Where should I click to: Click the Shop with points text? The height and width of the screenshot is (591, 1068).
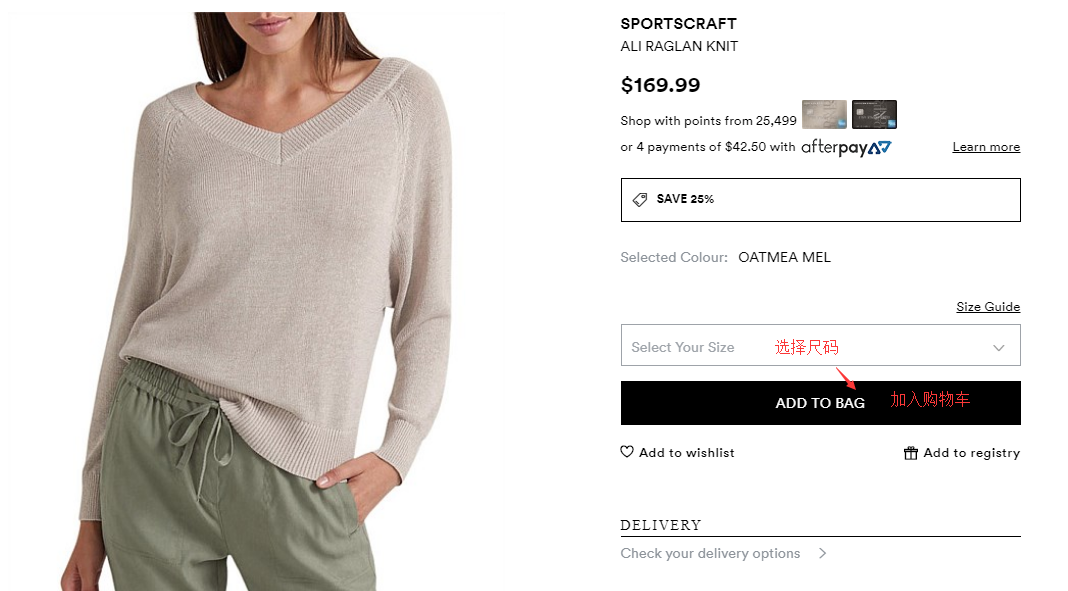tap(708, 121)
